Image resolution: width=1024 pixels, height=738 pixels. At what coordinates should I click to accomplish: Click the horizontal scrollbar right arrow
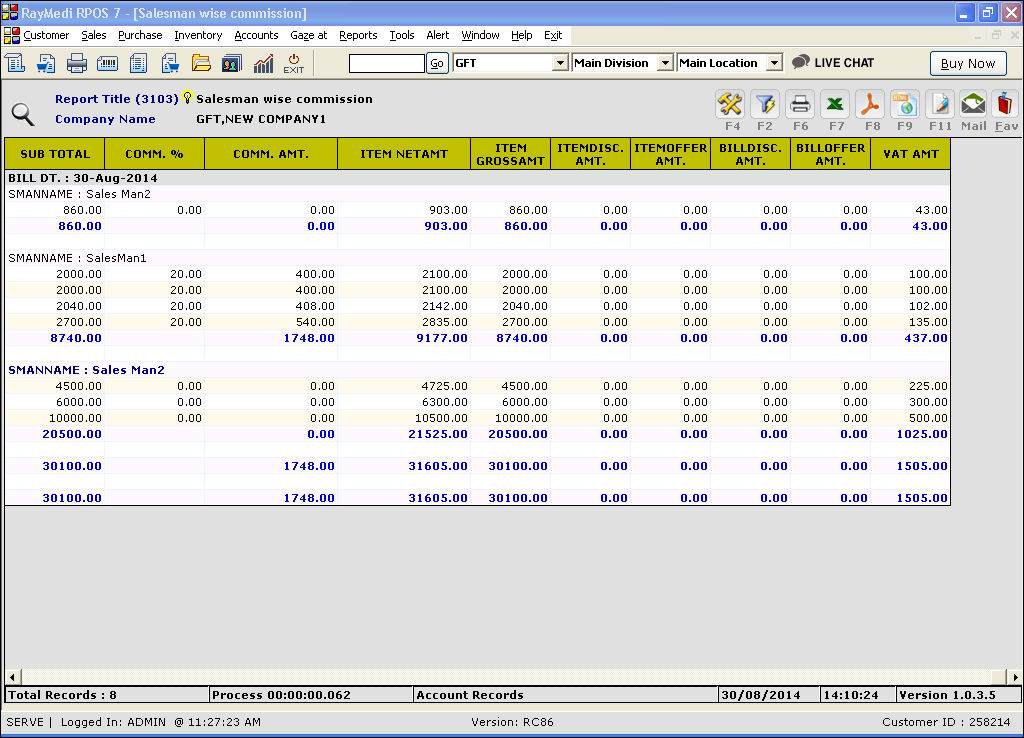(x=1015, y=677)
